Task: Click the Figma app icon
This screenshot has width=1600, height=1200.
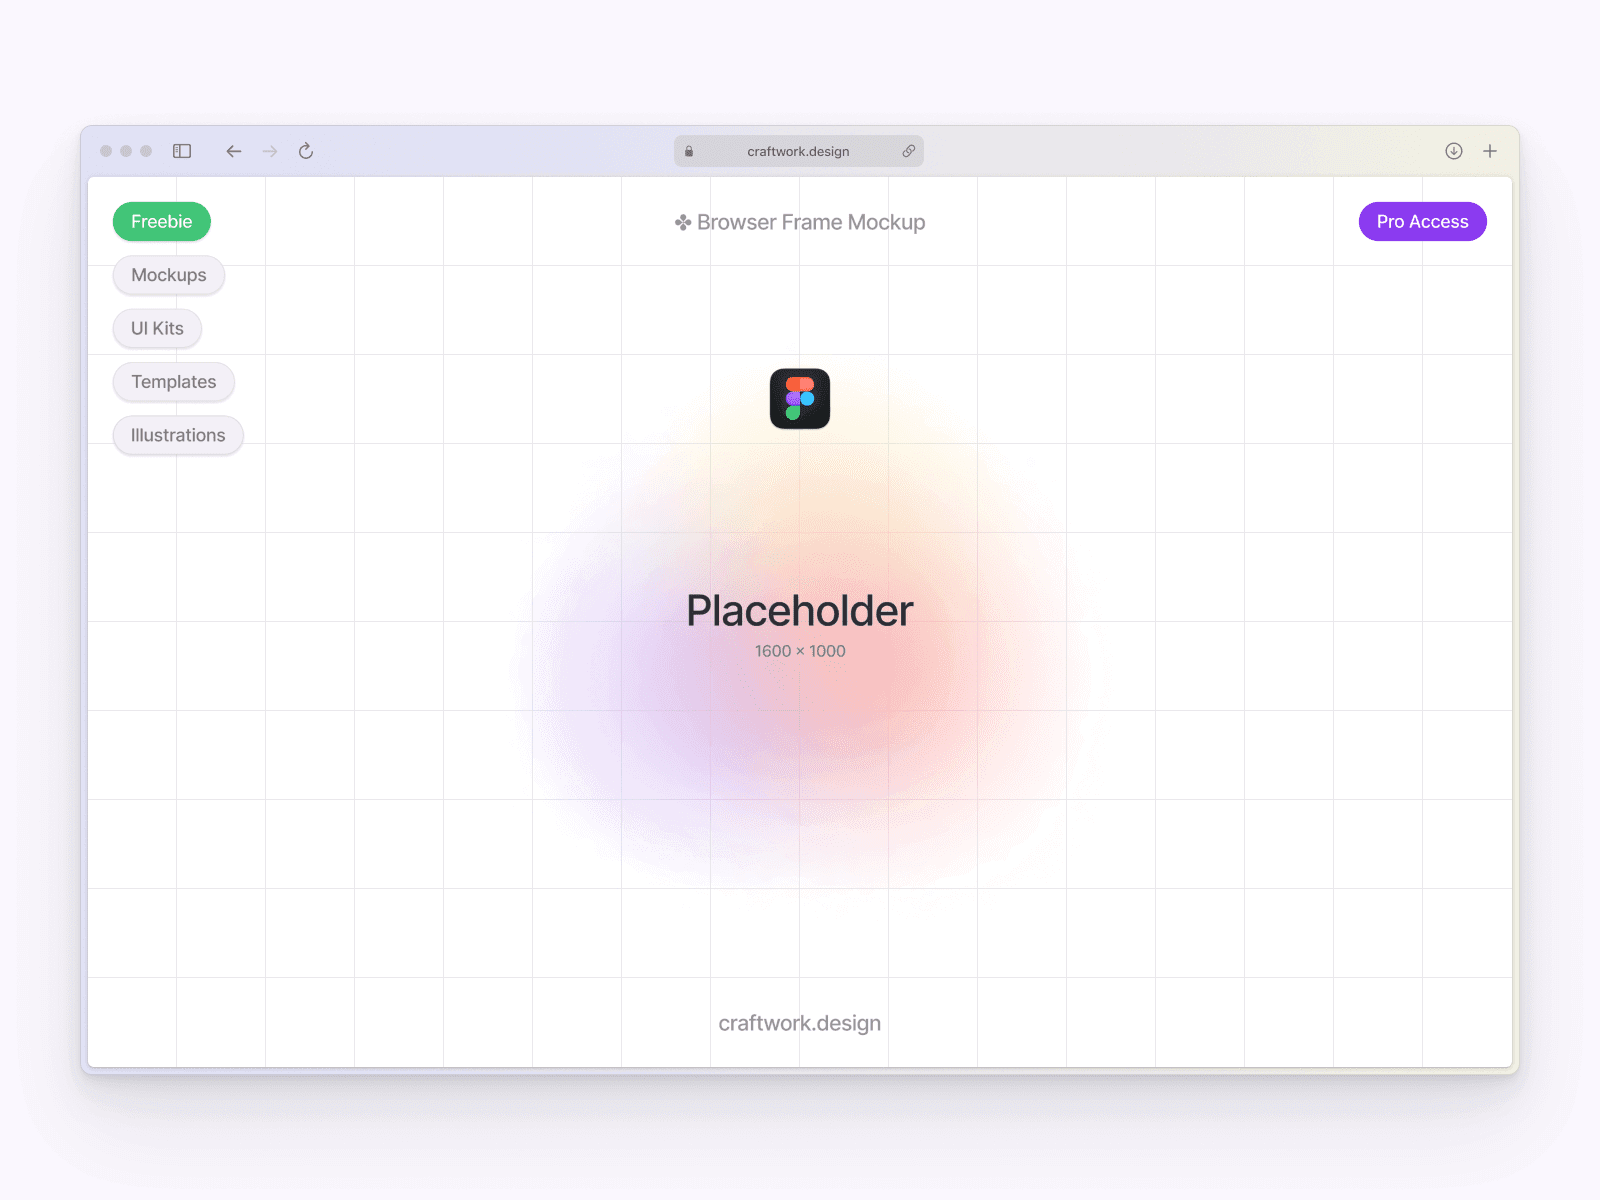Action: click(800, 399)
